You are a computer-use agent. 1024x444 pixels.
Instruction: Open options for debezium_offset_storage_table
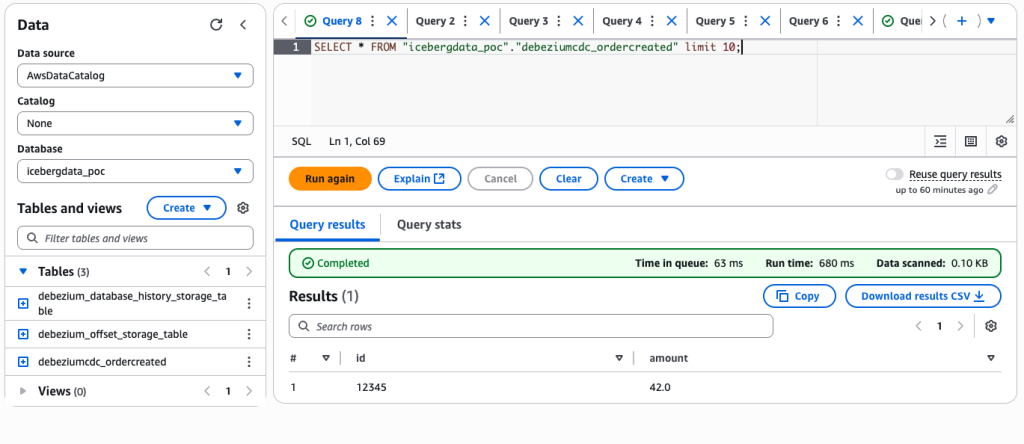[249, 334]
